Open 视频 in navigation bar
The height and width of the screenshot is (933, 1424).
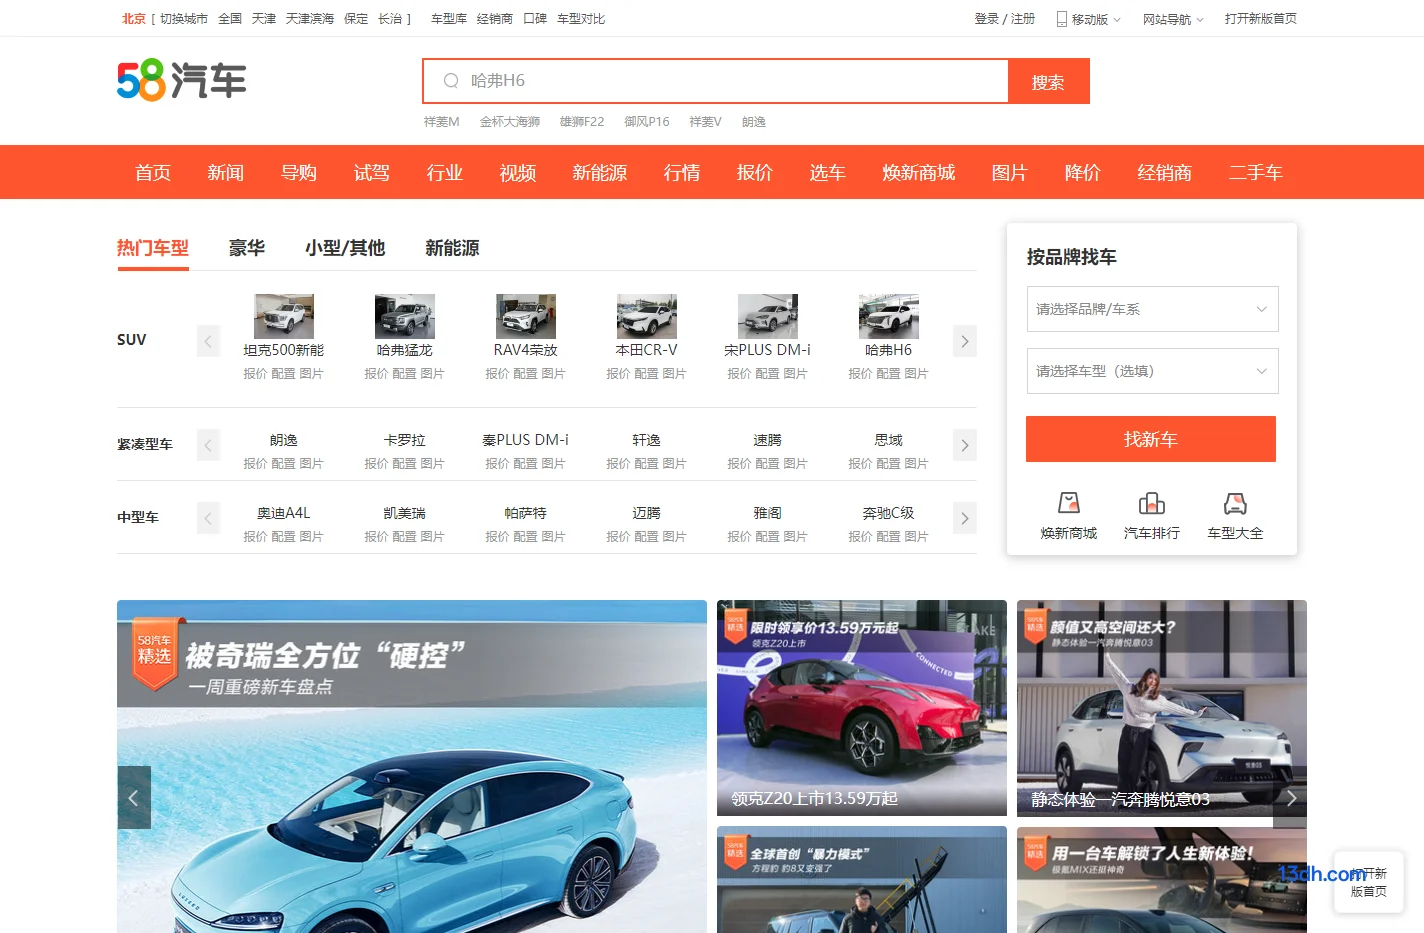click(518, 172)
